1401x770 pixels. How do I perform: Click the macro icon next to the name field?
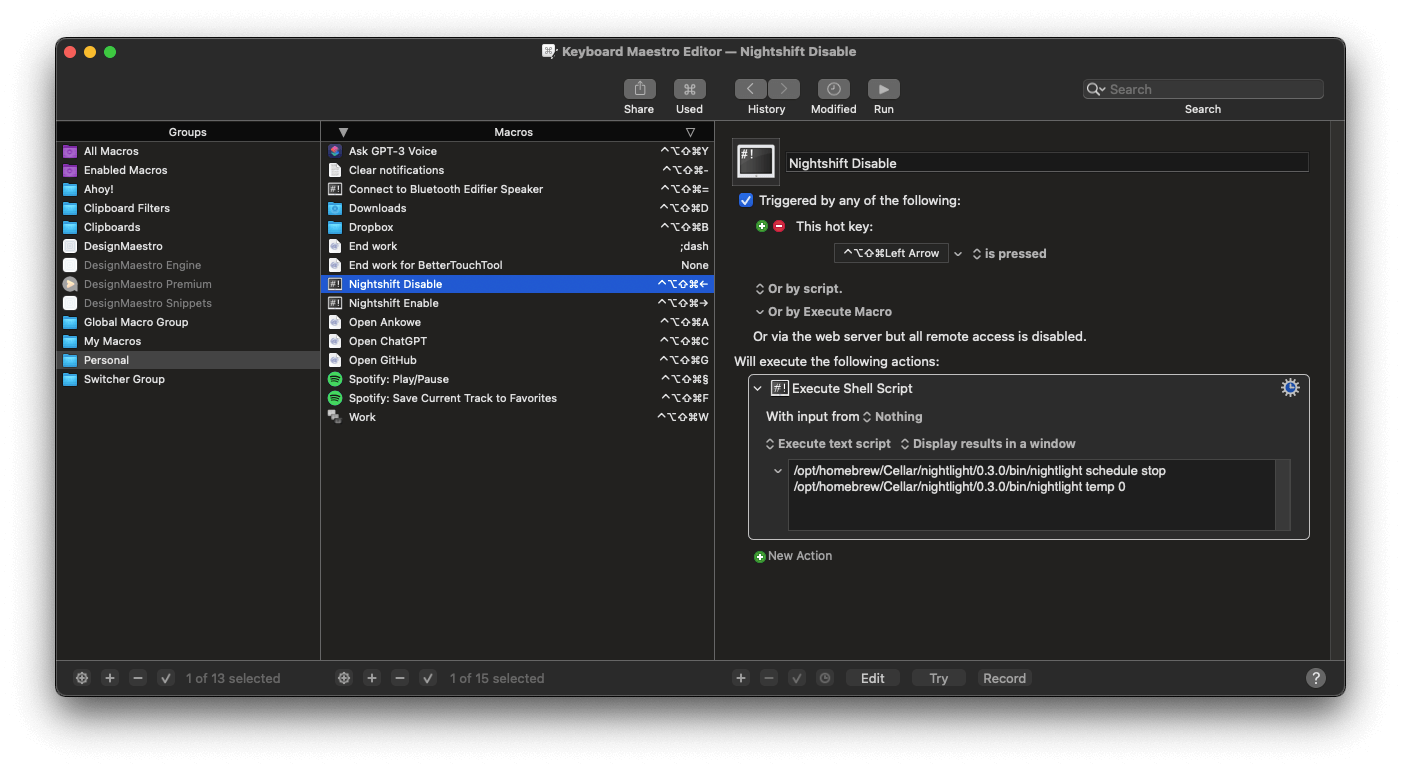coord(756,162)
